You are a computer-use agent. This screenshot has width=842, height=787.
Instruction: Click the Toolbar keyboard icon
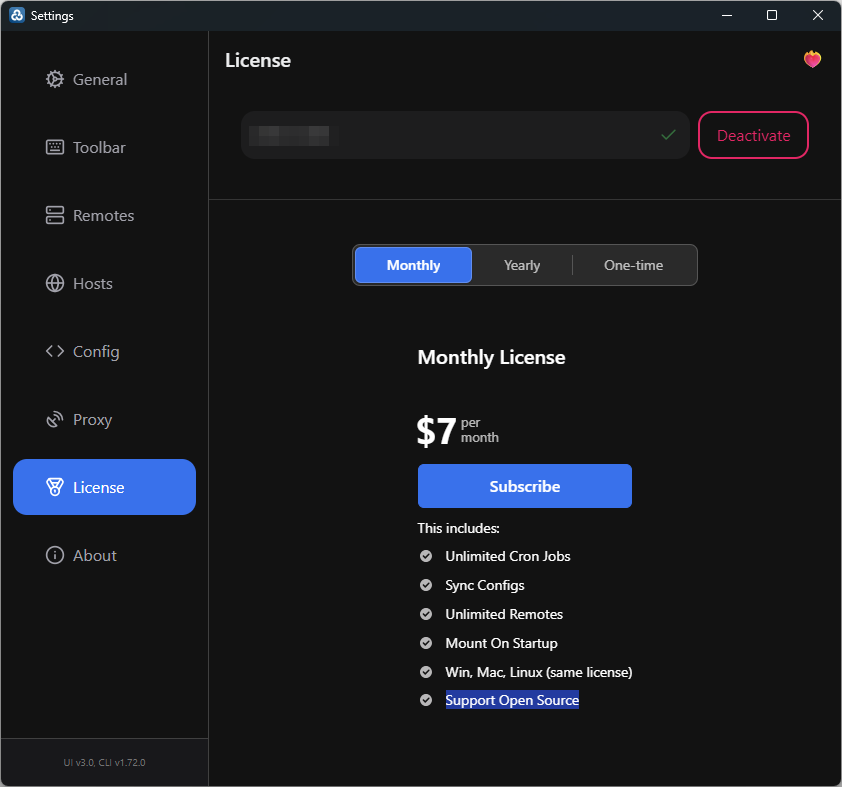point(55,147)
